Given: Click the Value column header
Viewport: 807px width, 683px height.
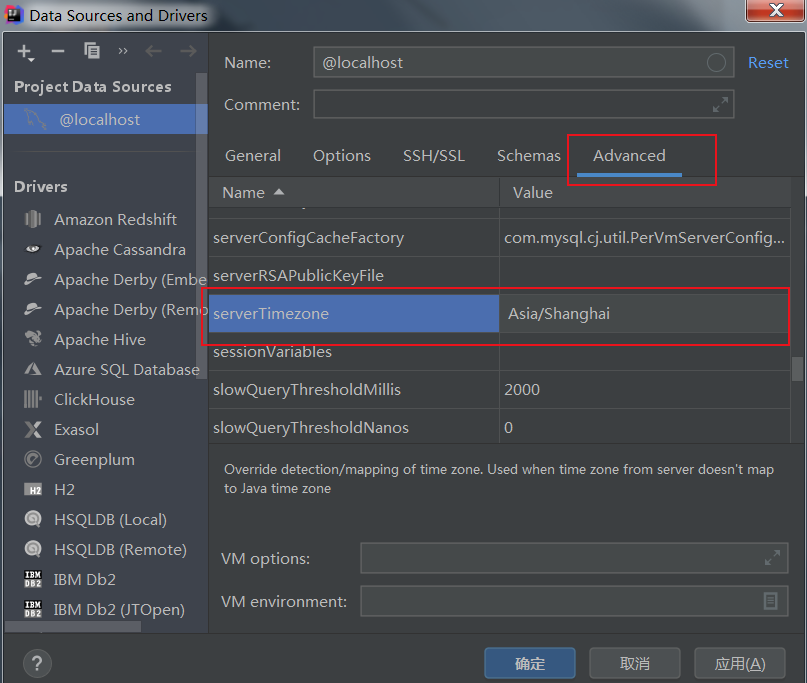Looking at the screenshot, I should click(645, 192).
